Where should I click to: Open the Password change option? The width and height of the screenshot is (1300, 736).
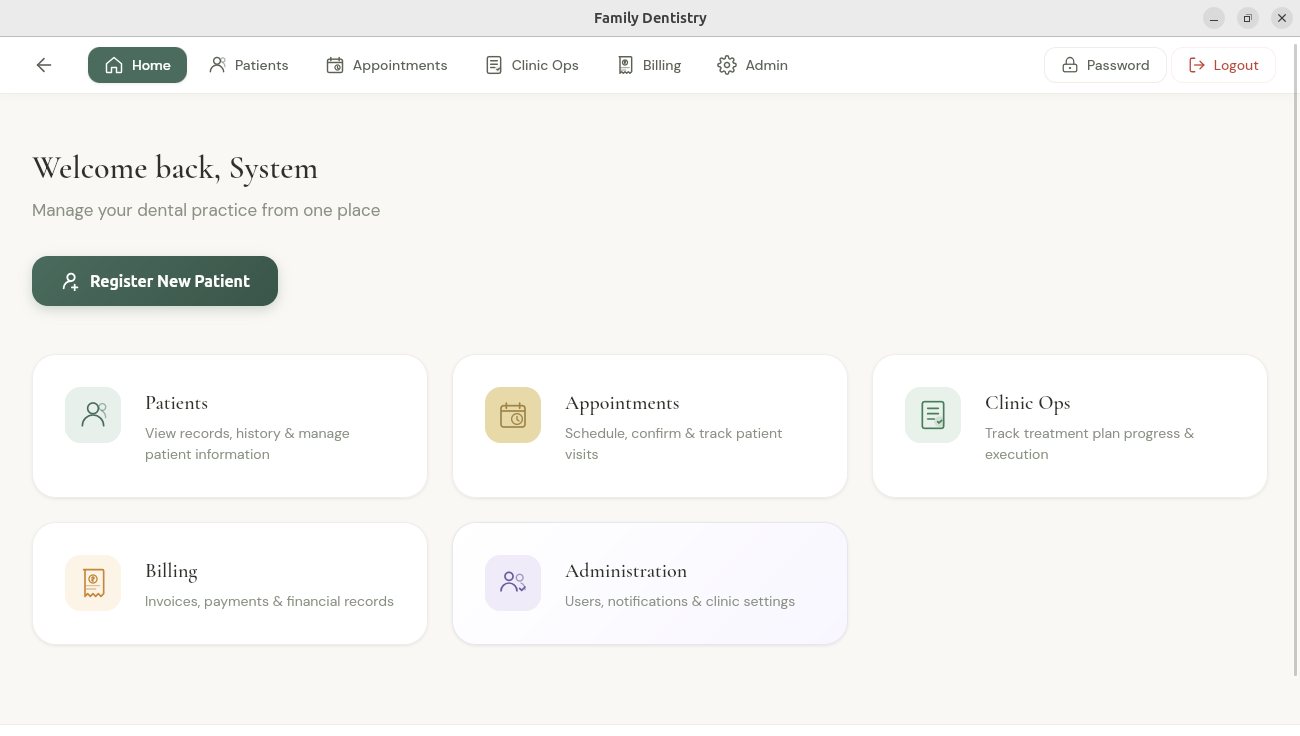tap(1105, 64)
